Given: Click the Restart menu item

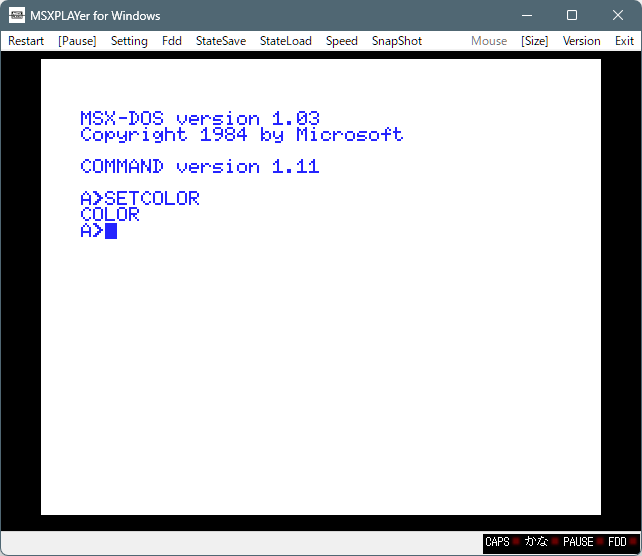Looking at the screenshot, I should (x=26, y=41).
